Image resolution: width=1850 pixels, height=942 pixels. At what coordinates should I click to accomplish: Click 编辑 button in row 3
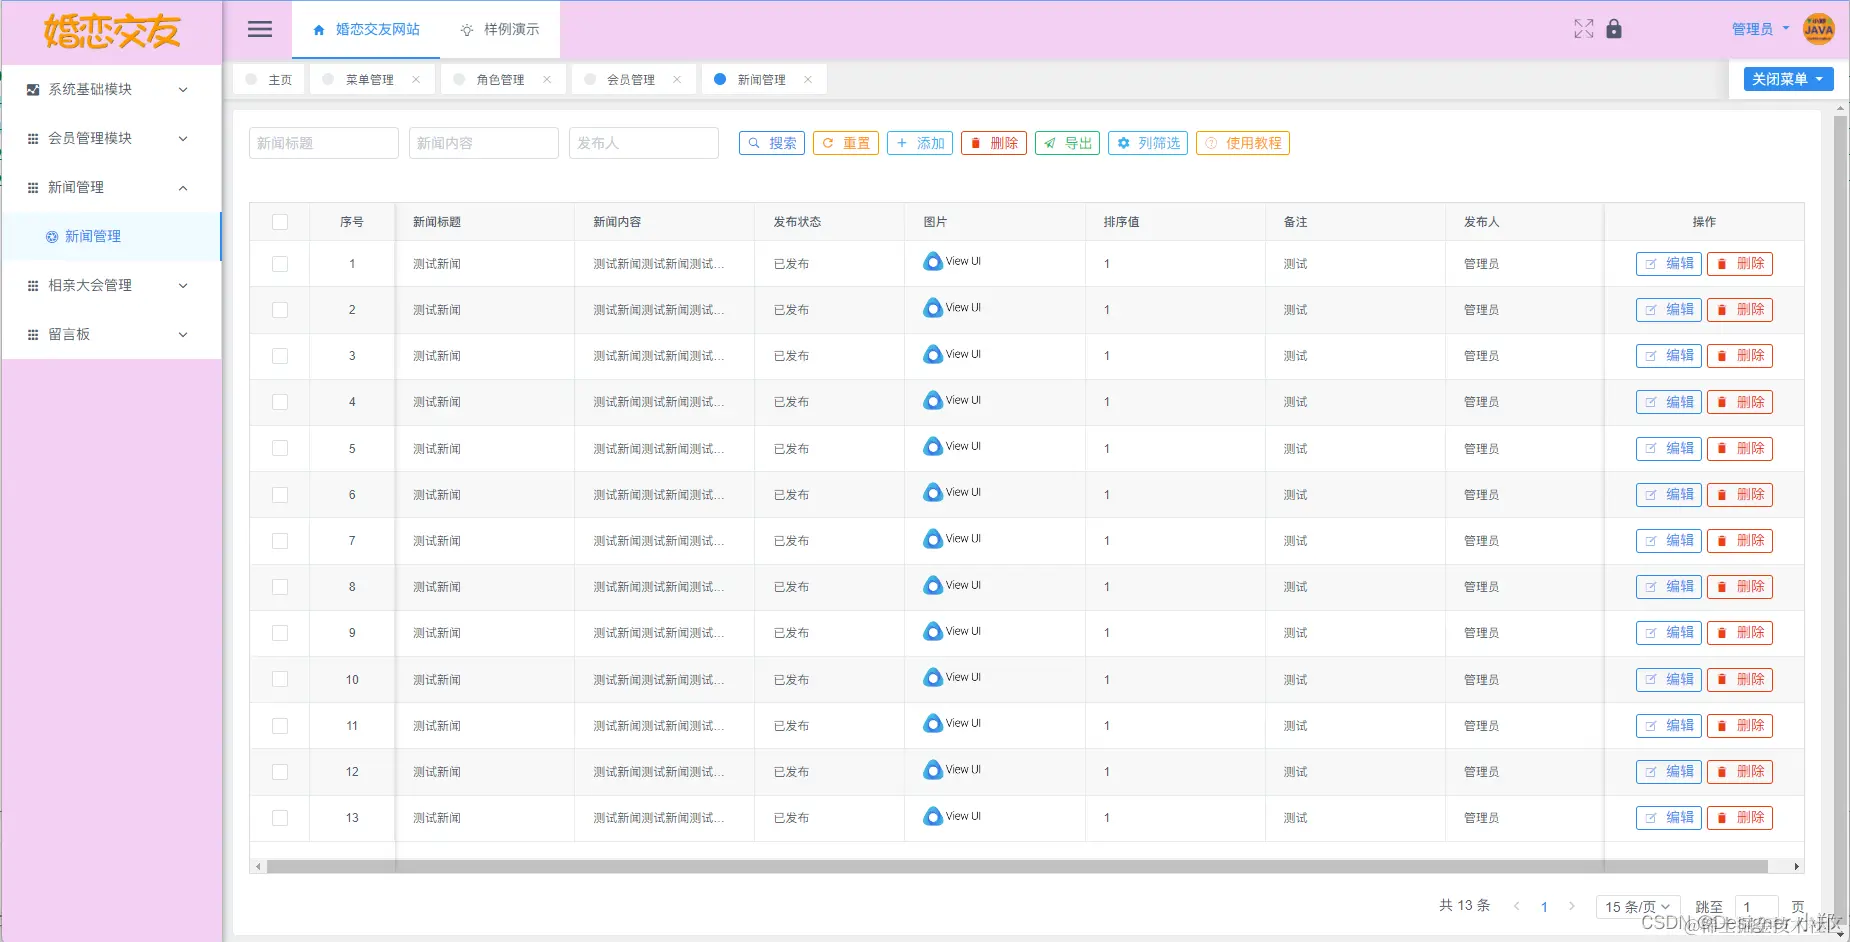tap(1669, 356)
